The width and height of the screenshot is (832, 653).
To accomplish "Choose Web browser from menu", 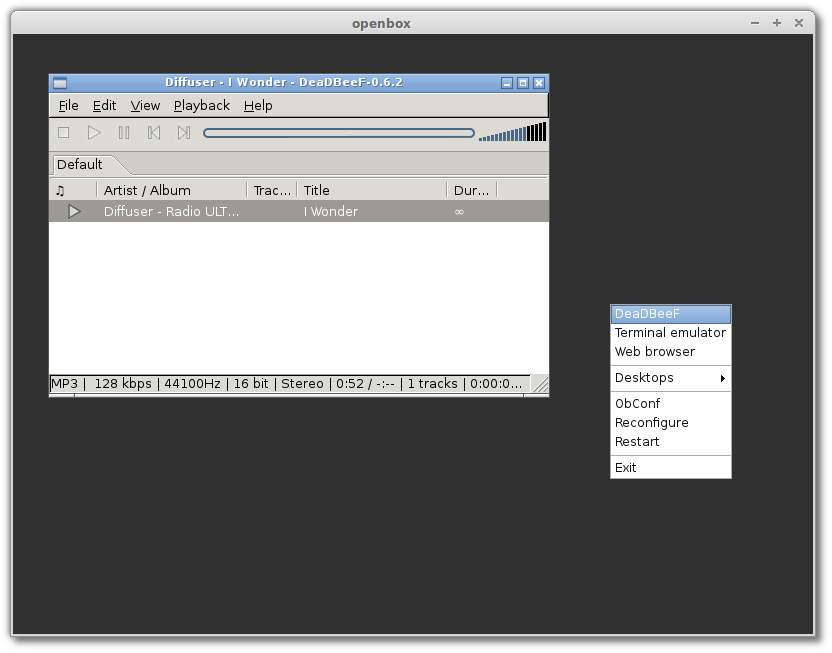I will pos(671,352).
